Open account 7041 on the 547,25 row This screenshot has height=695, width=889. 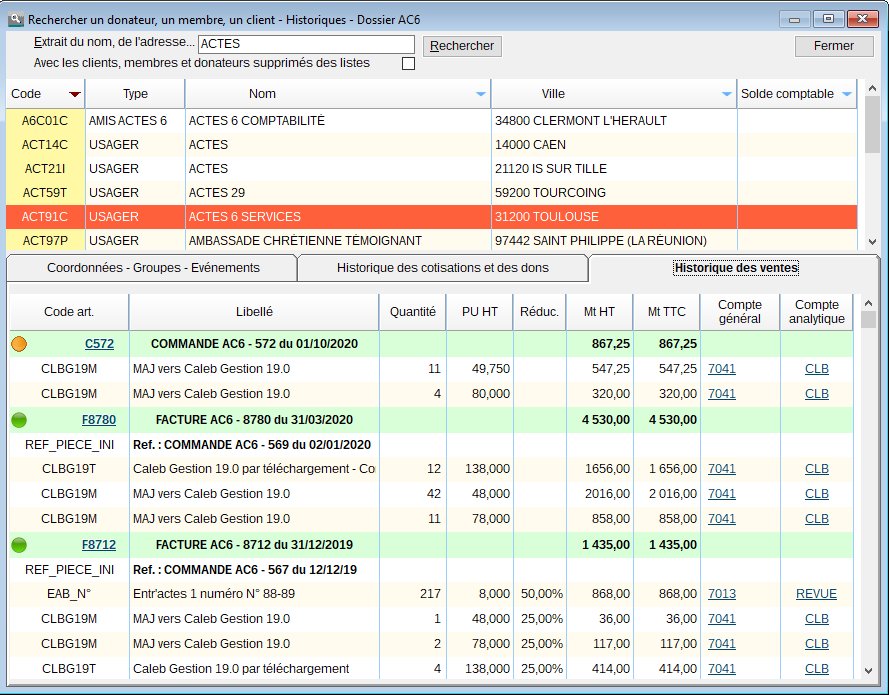pyautogui.click(x=722, y=368)
